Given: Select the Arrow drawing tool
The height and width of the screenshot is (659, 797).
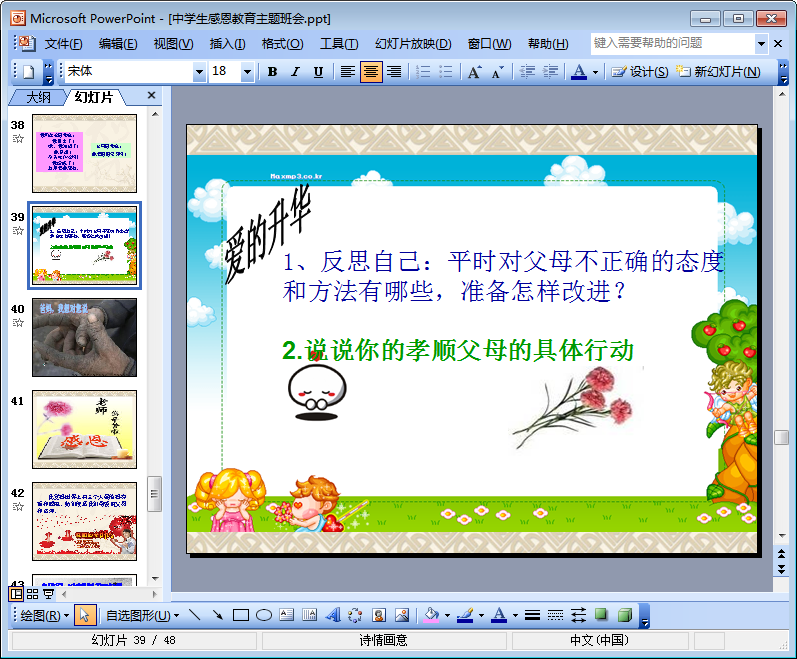Looking at the screenshot, I should point(218,615).
